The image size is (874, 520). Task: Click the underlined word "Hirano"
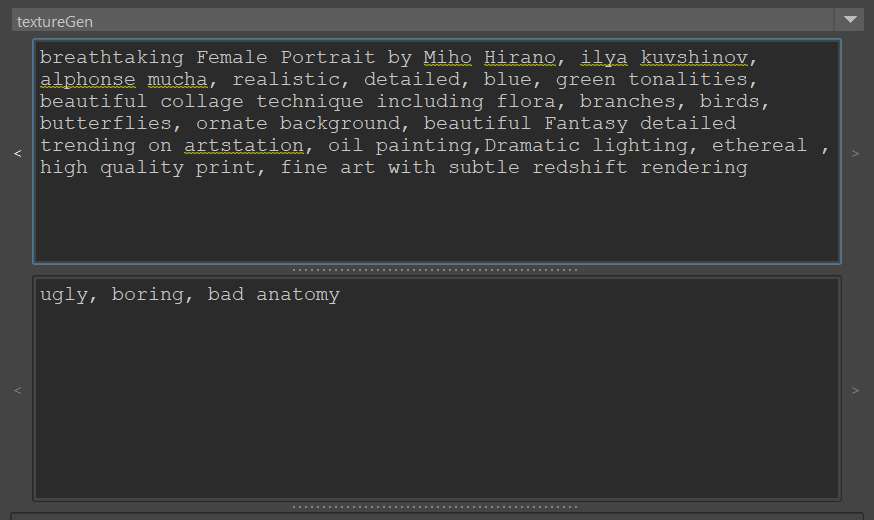519,57
